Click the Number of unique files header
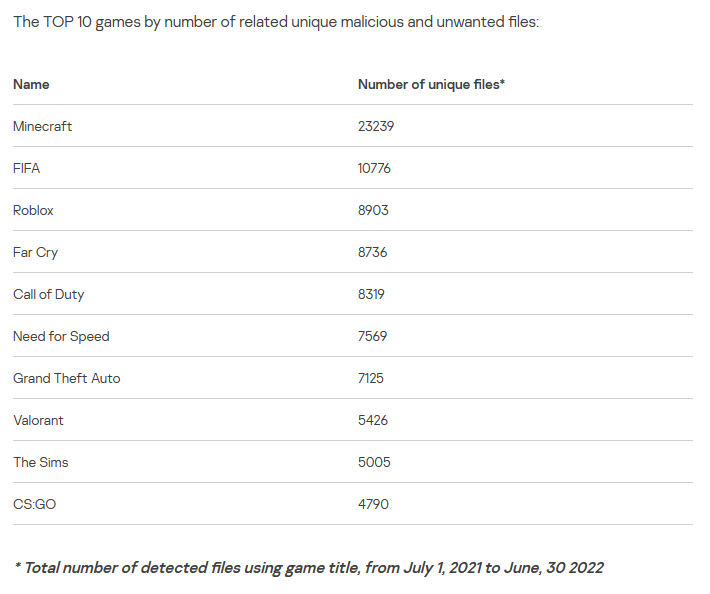The width and height of the screenshot is (710, 594). [x=431, y=85]
